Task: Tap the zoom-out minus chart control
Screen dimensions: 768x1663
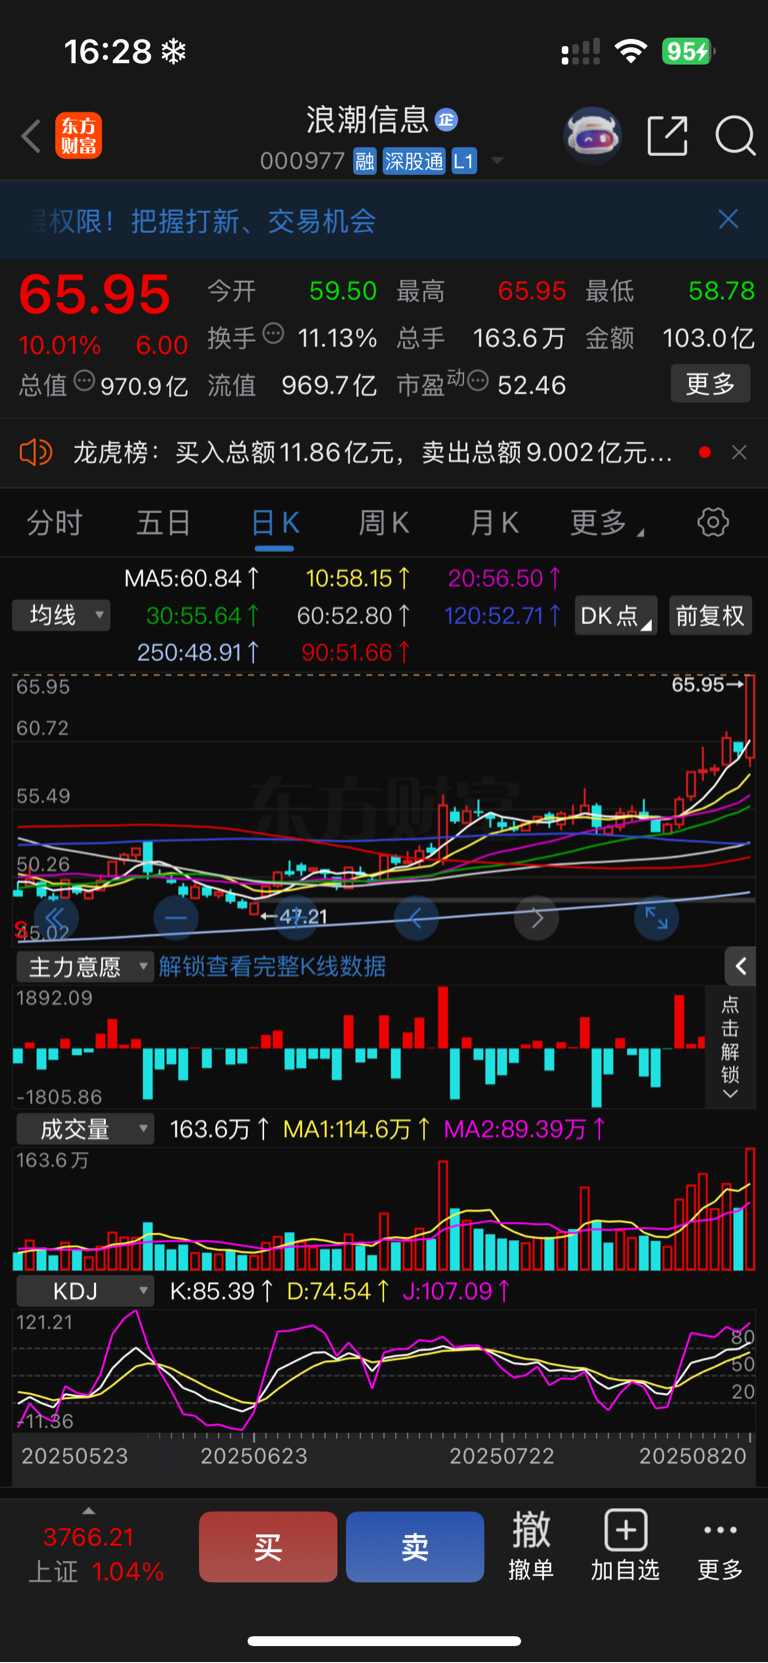Action: 176,917
